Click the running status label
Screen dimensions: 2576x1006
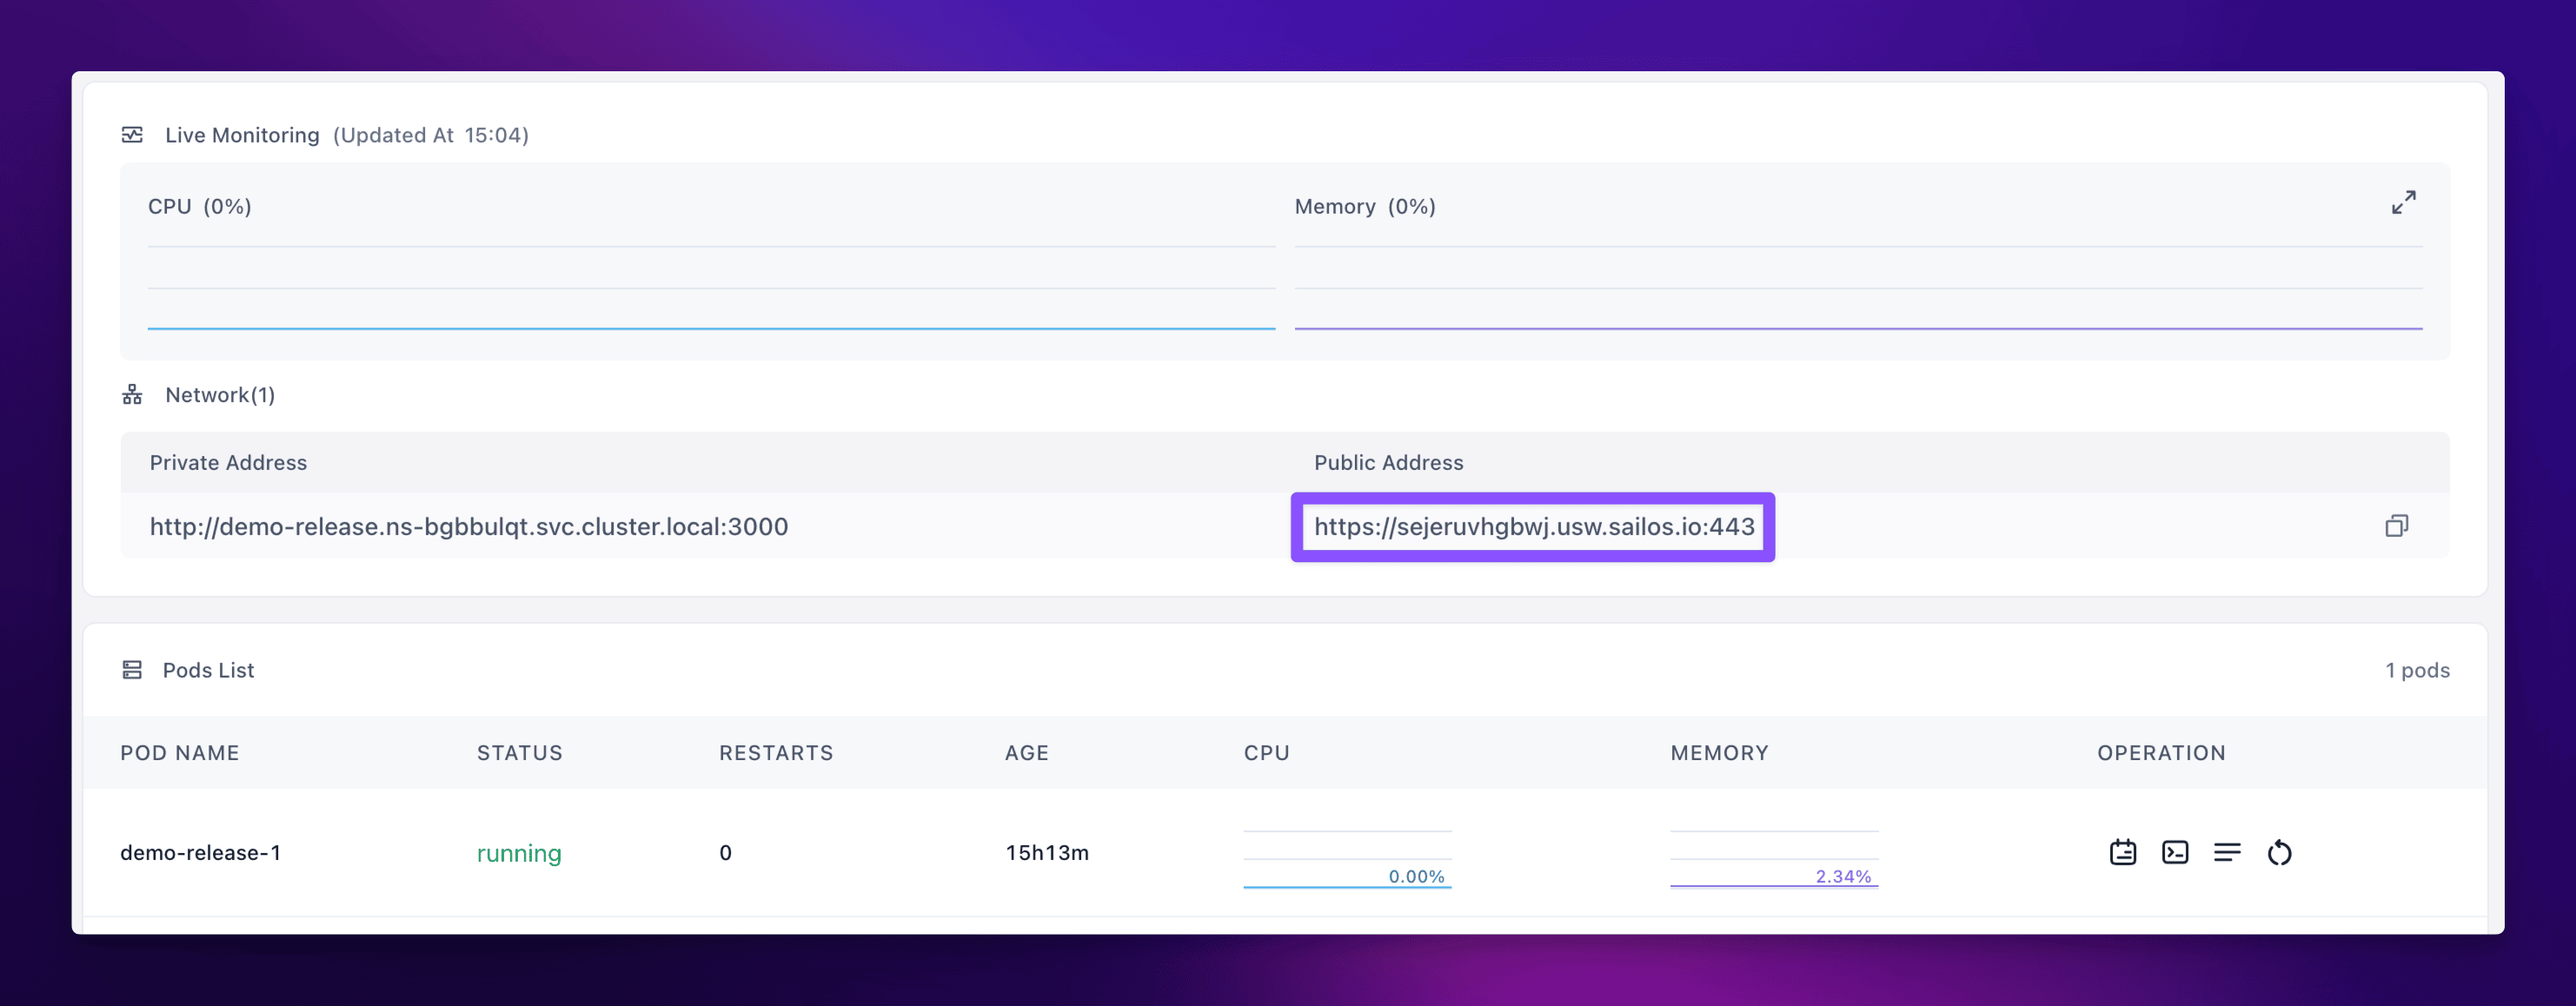[x=519, y=854]
